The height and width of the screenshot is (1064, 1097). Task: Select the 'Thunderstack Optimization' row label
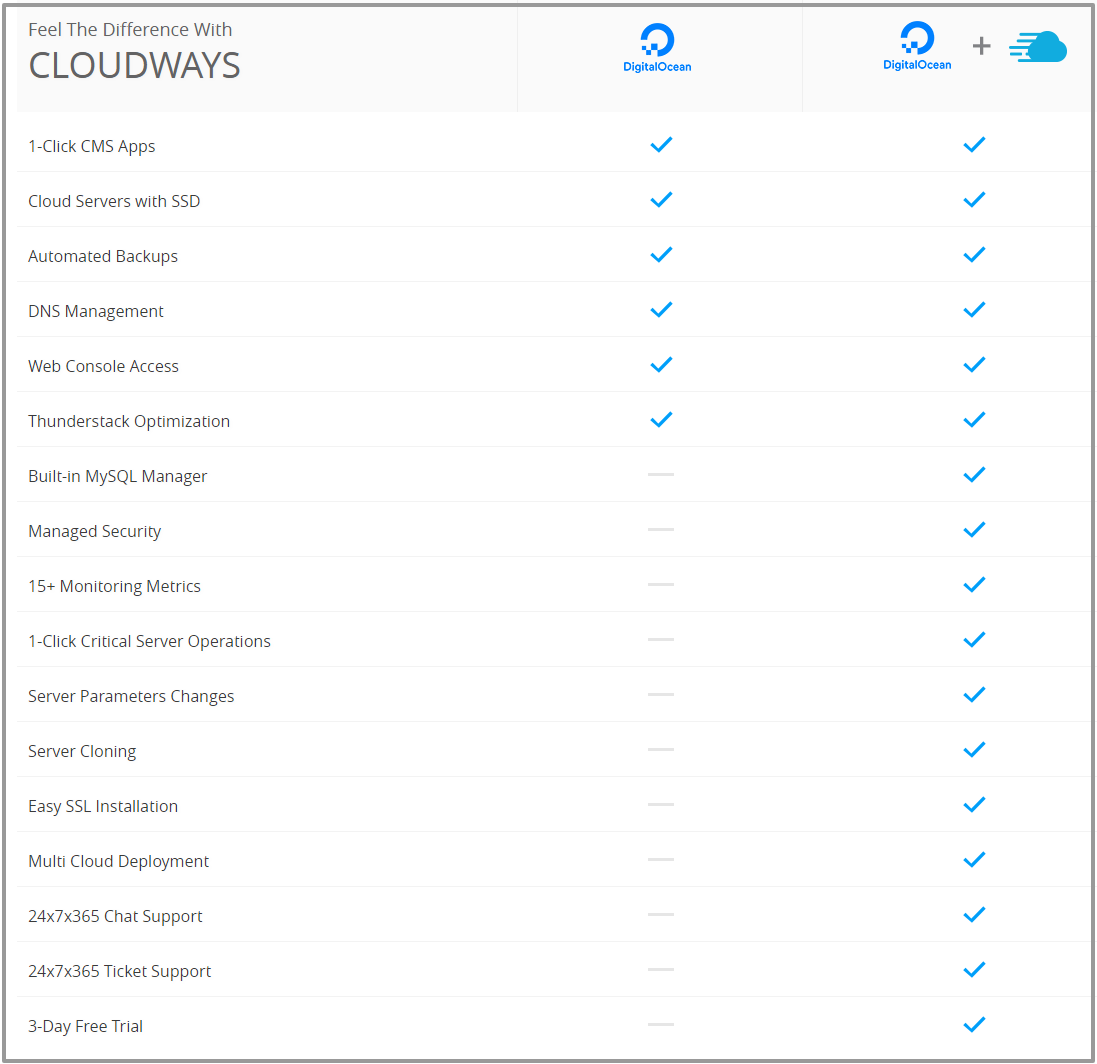click(x=129, y=421)
